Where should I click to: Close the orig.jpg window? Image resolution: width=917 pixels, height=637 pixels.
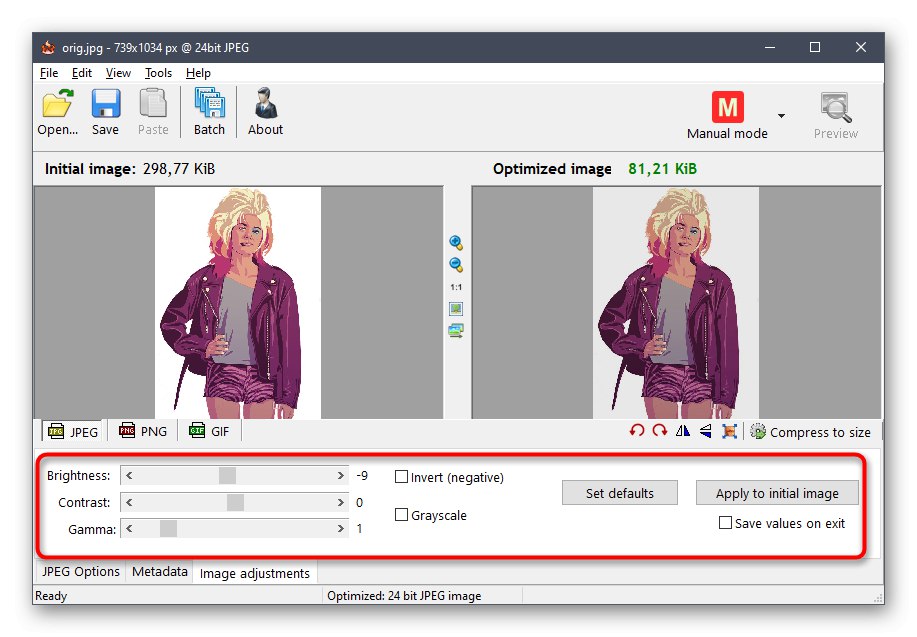pos(861,47)
